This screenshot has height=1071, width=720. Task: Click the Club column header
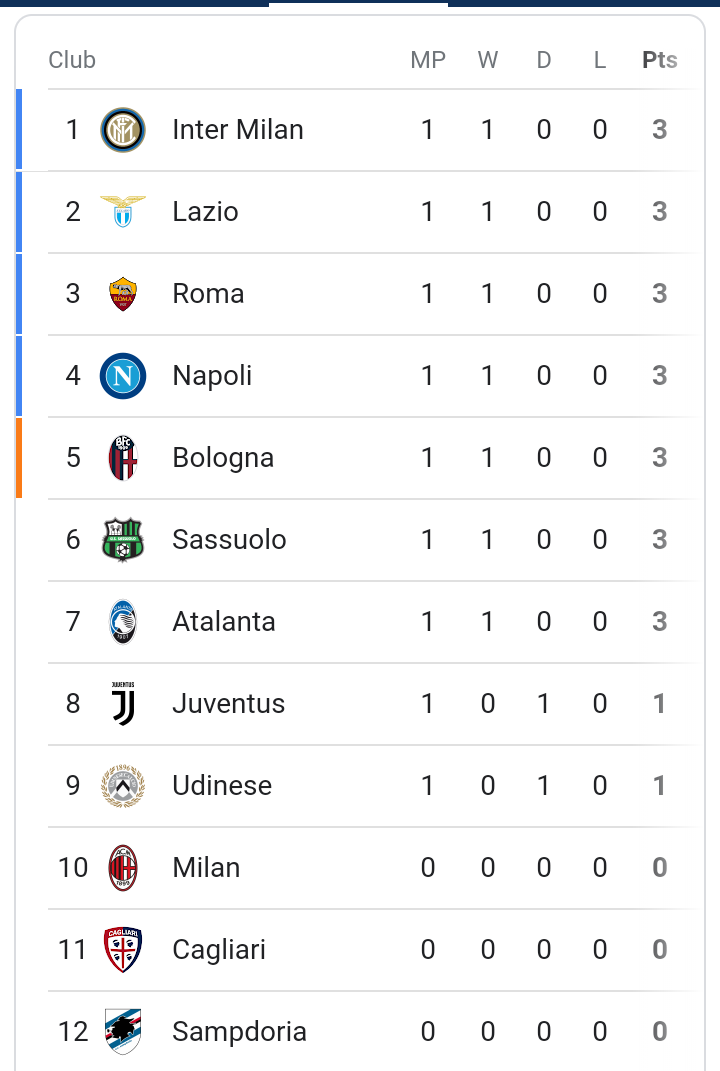pos(72,60)
